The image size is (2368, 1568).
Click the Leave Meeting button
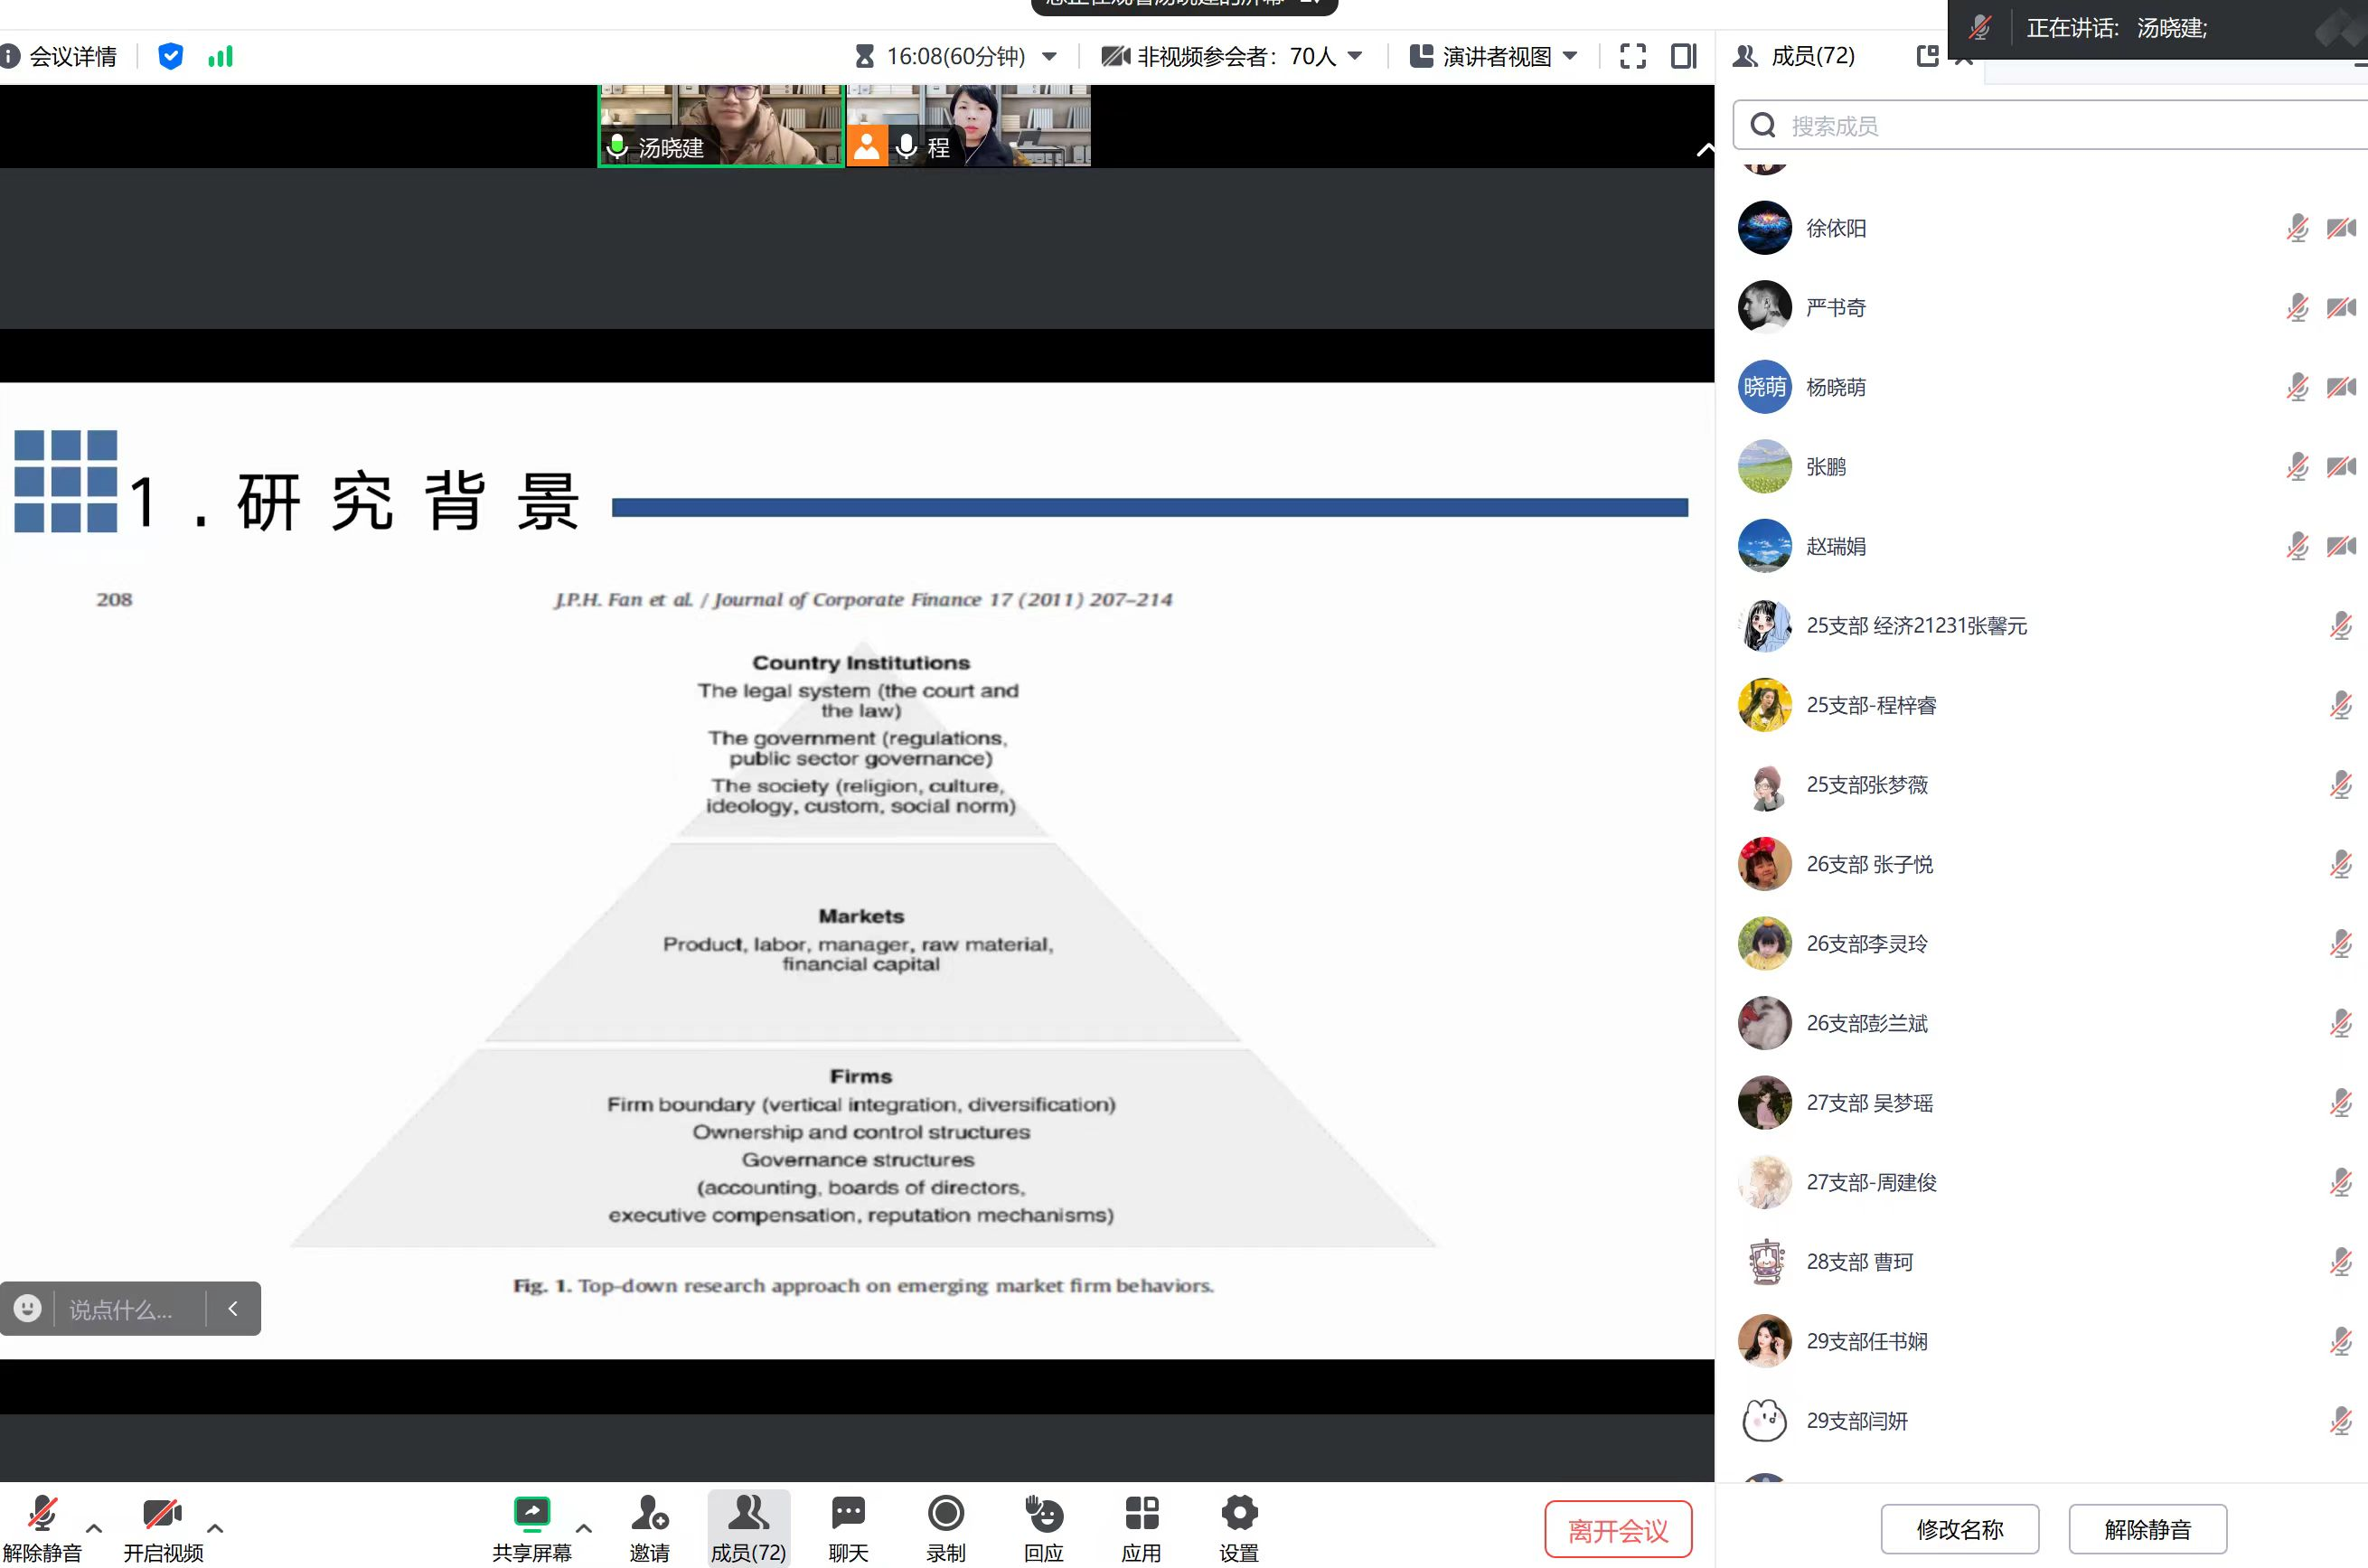tap(1617, 1530)
